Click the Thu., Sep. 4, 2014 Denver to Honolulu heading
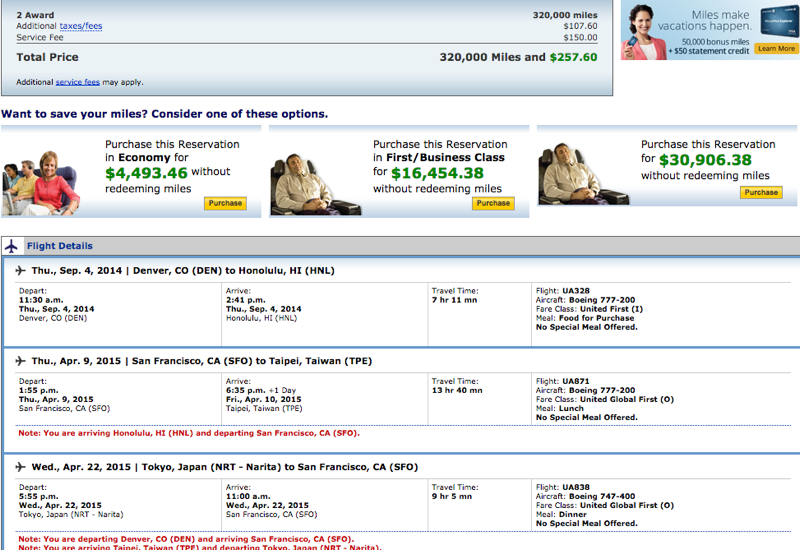 pos(183,270)
